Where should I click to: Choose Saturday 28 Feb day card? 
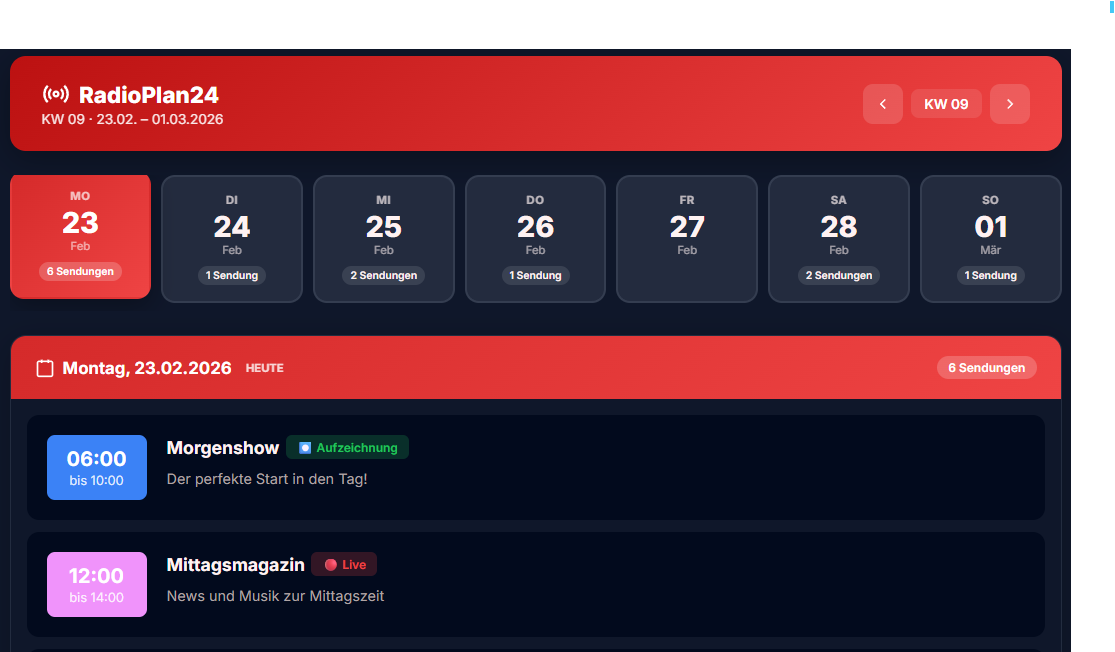pos(838,238)
